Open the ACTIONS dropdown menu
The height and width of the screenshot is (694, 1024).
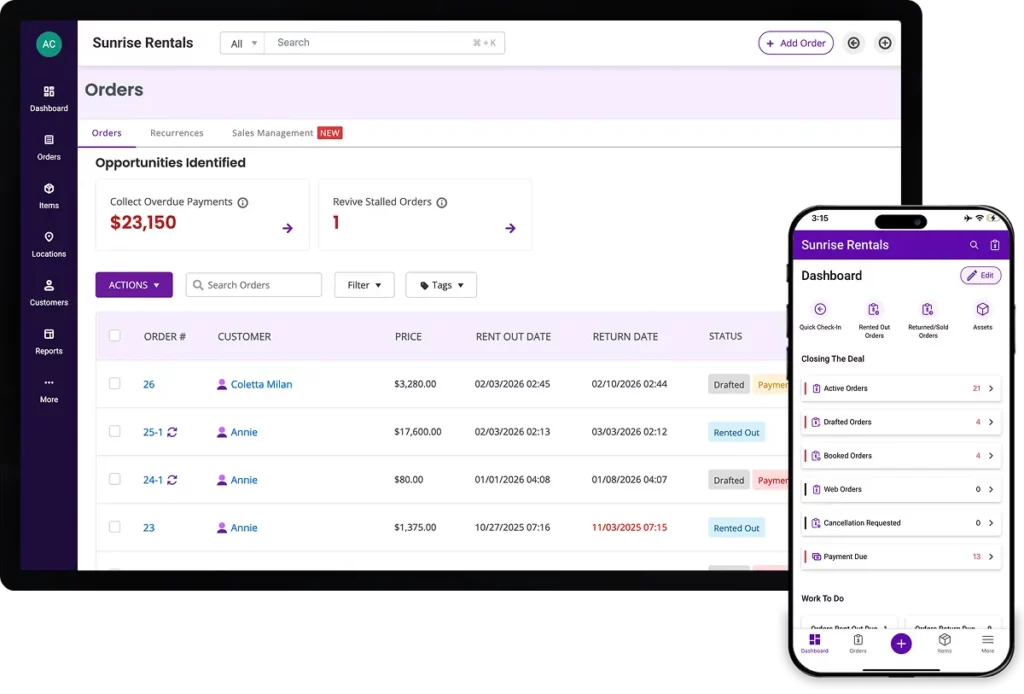coord(134,285)
